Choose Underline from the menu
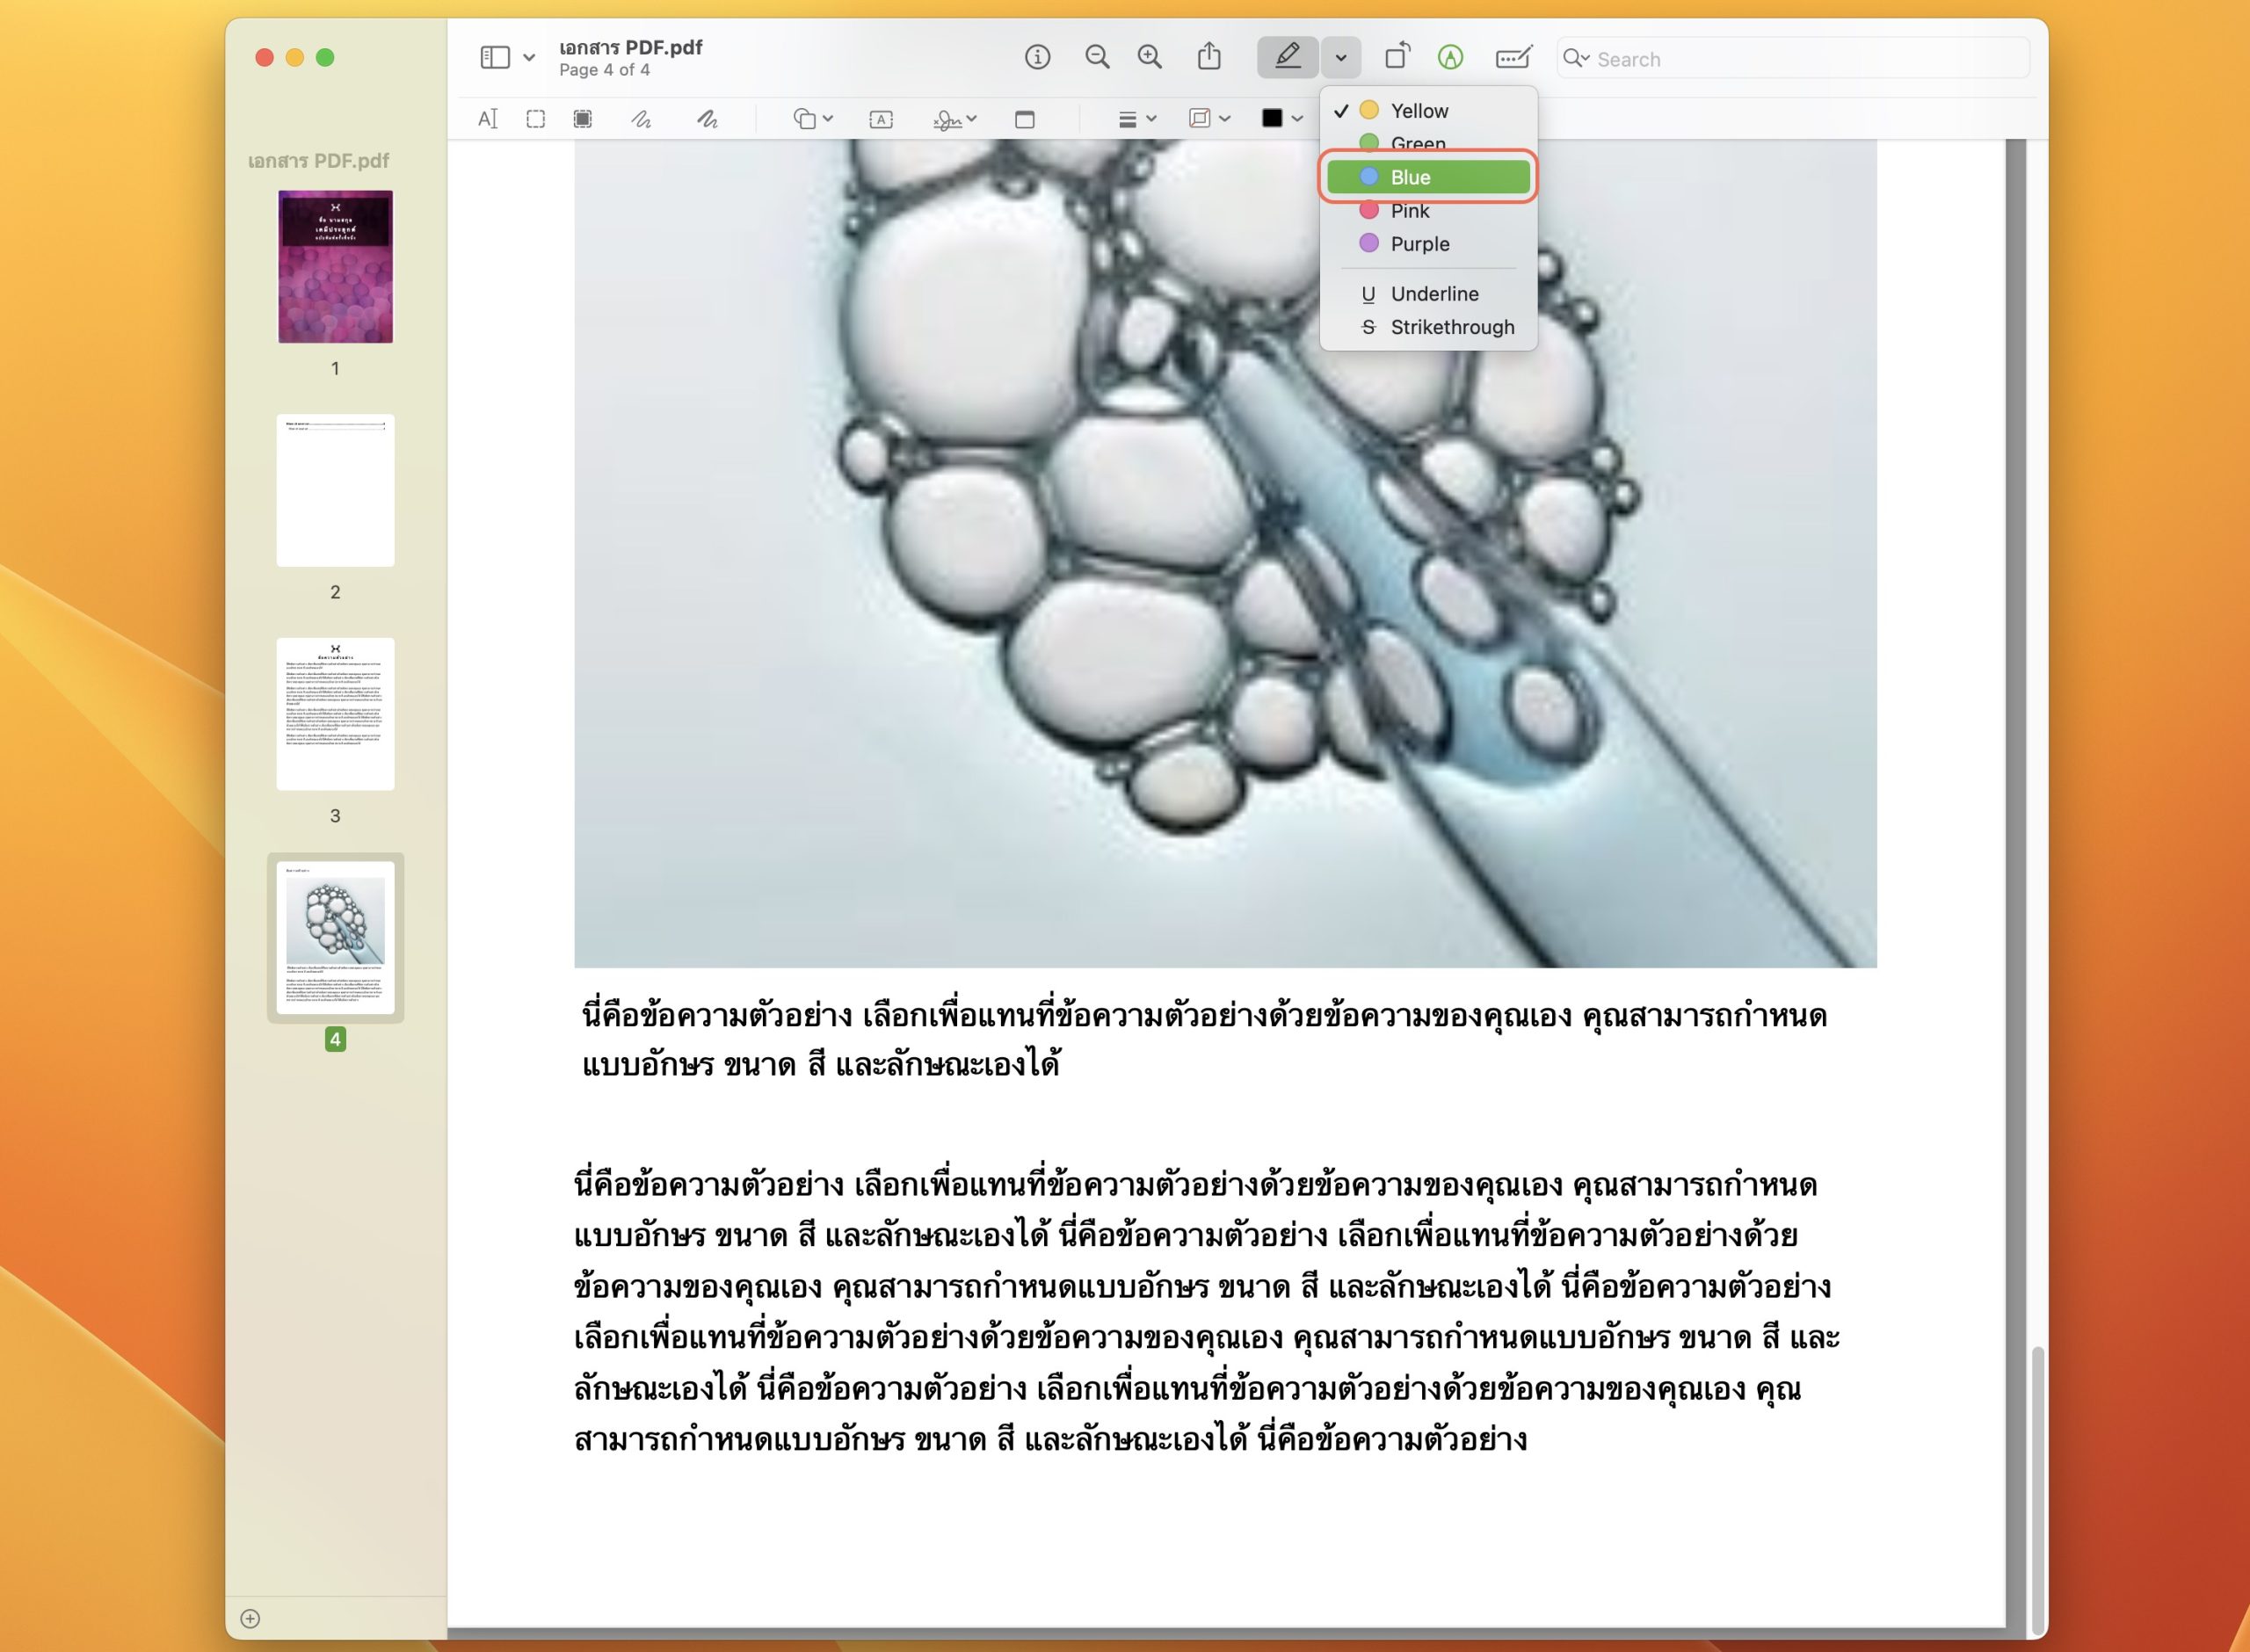 click(x=1433, y=294)
